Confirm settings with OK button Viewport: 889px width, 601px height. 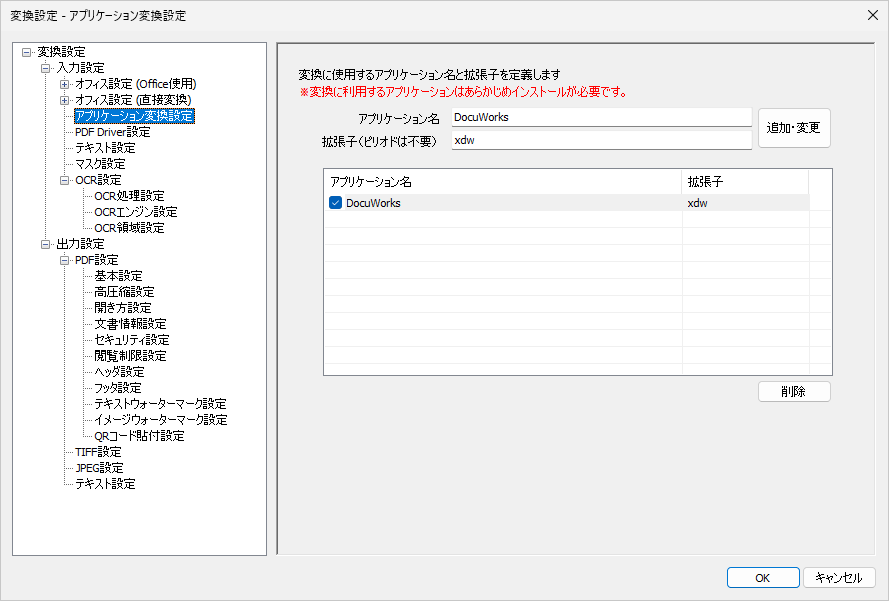click(762, 578)
